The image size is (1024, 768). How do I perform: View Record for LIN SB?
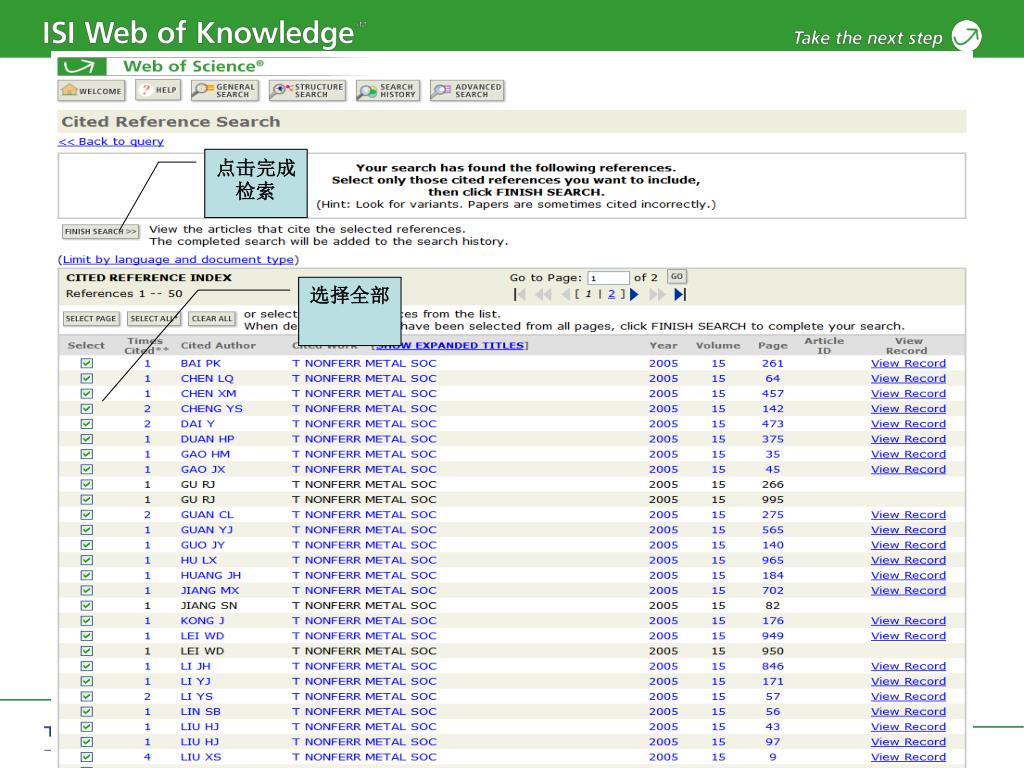(908, 711)
